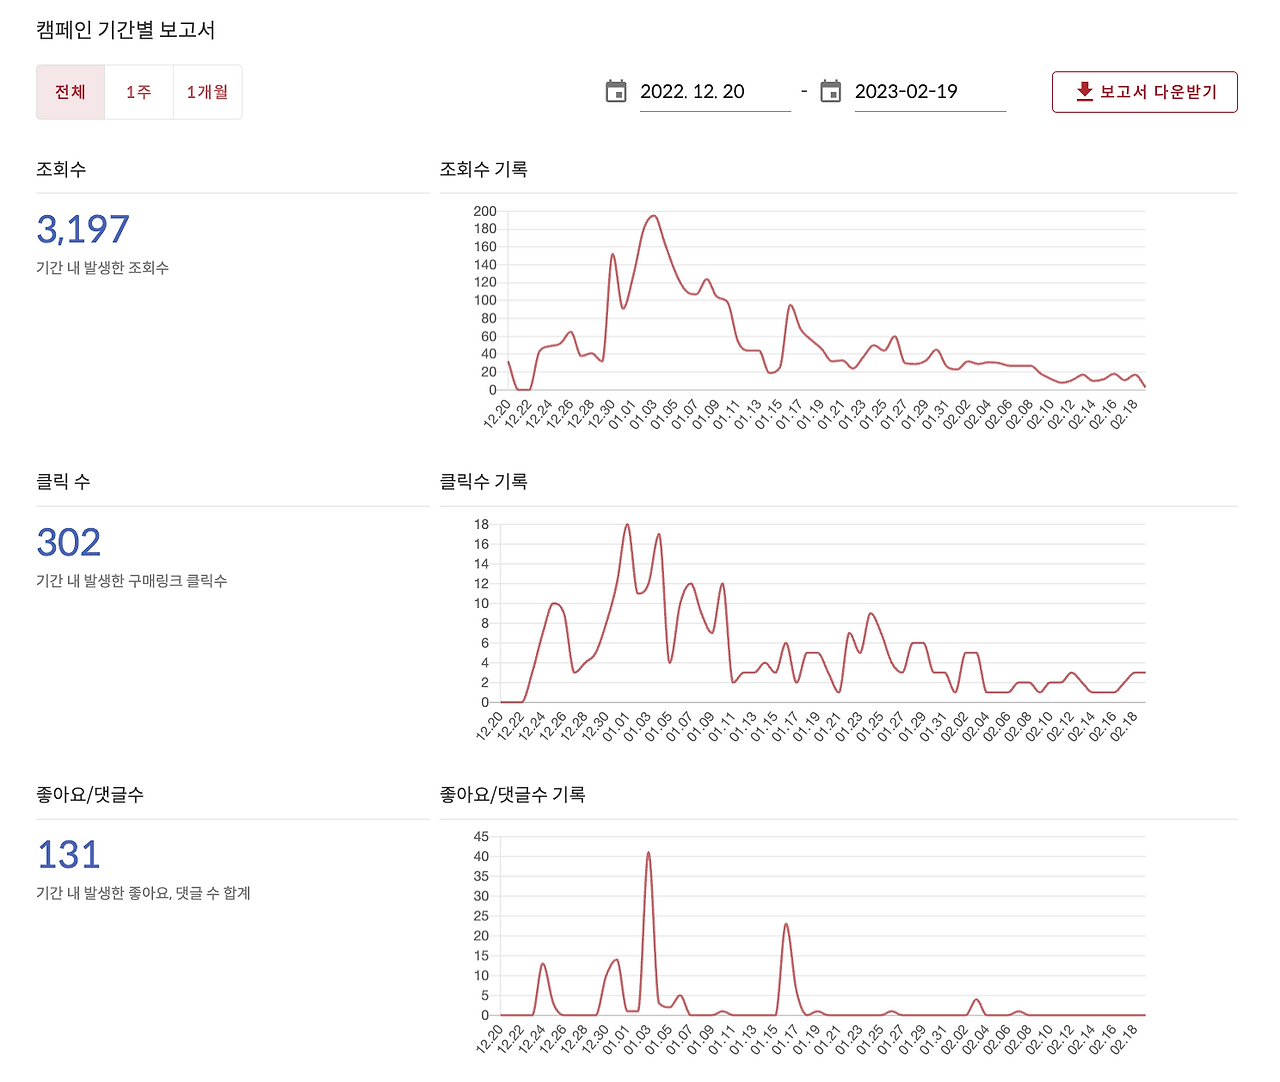Click the 좋아요/댓글수 total figure 131
Image resolution: width=1280 pixels, height=1082 pixels.
pyautogui.click(x=67, y=853)
